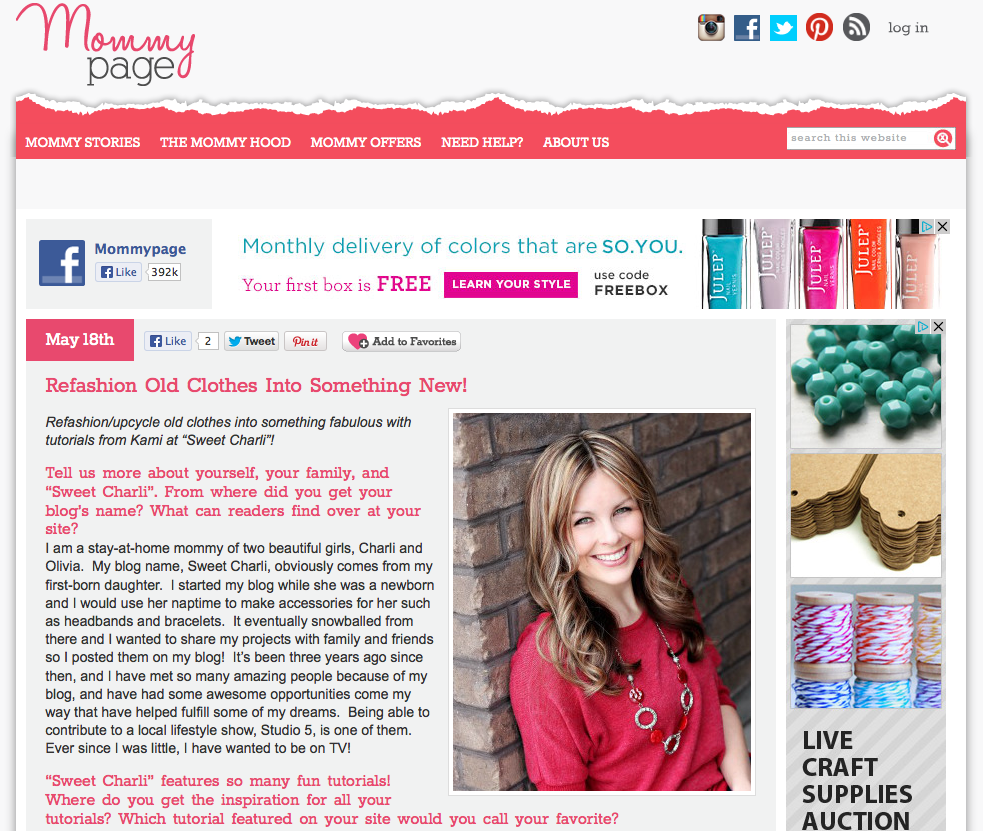The height and width of the screenshot is (831, 983).
Task: Go to Mommy Offers menu
Action: coord(365,142)
